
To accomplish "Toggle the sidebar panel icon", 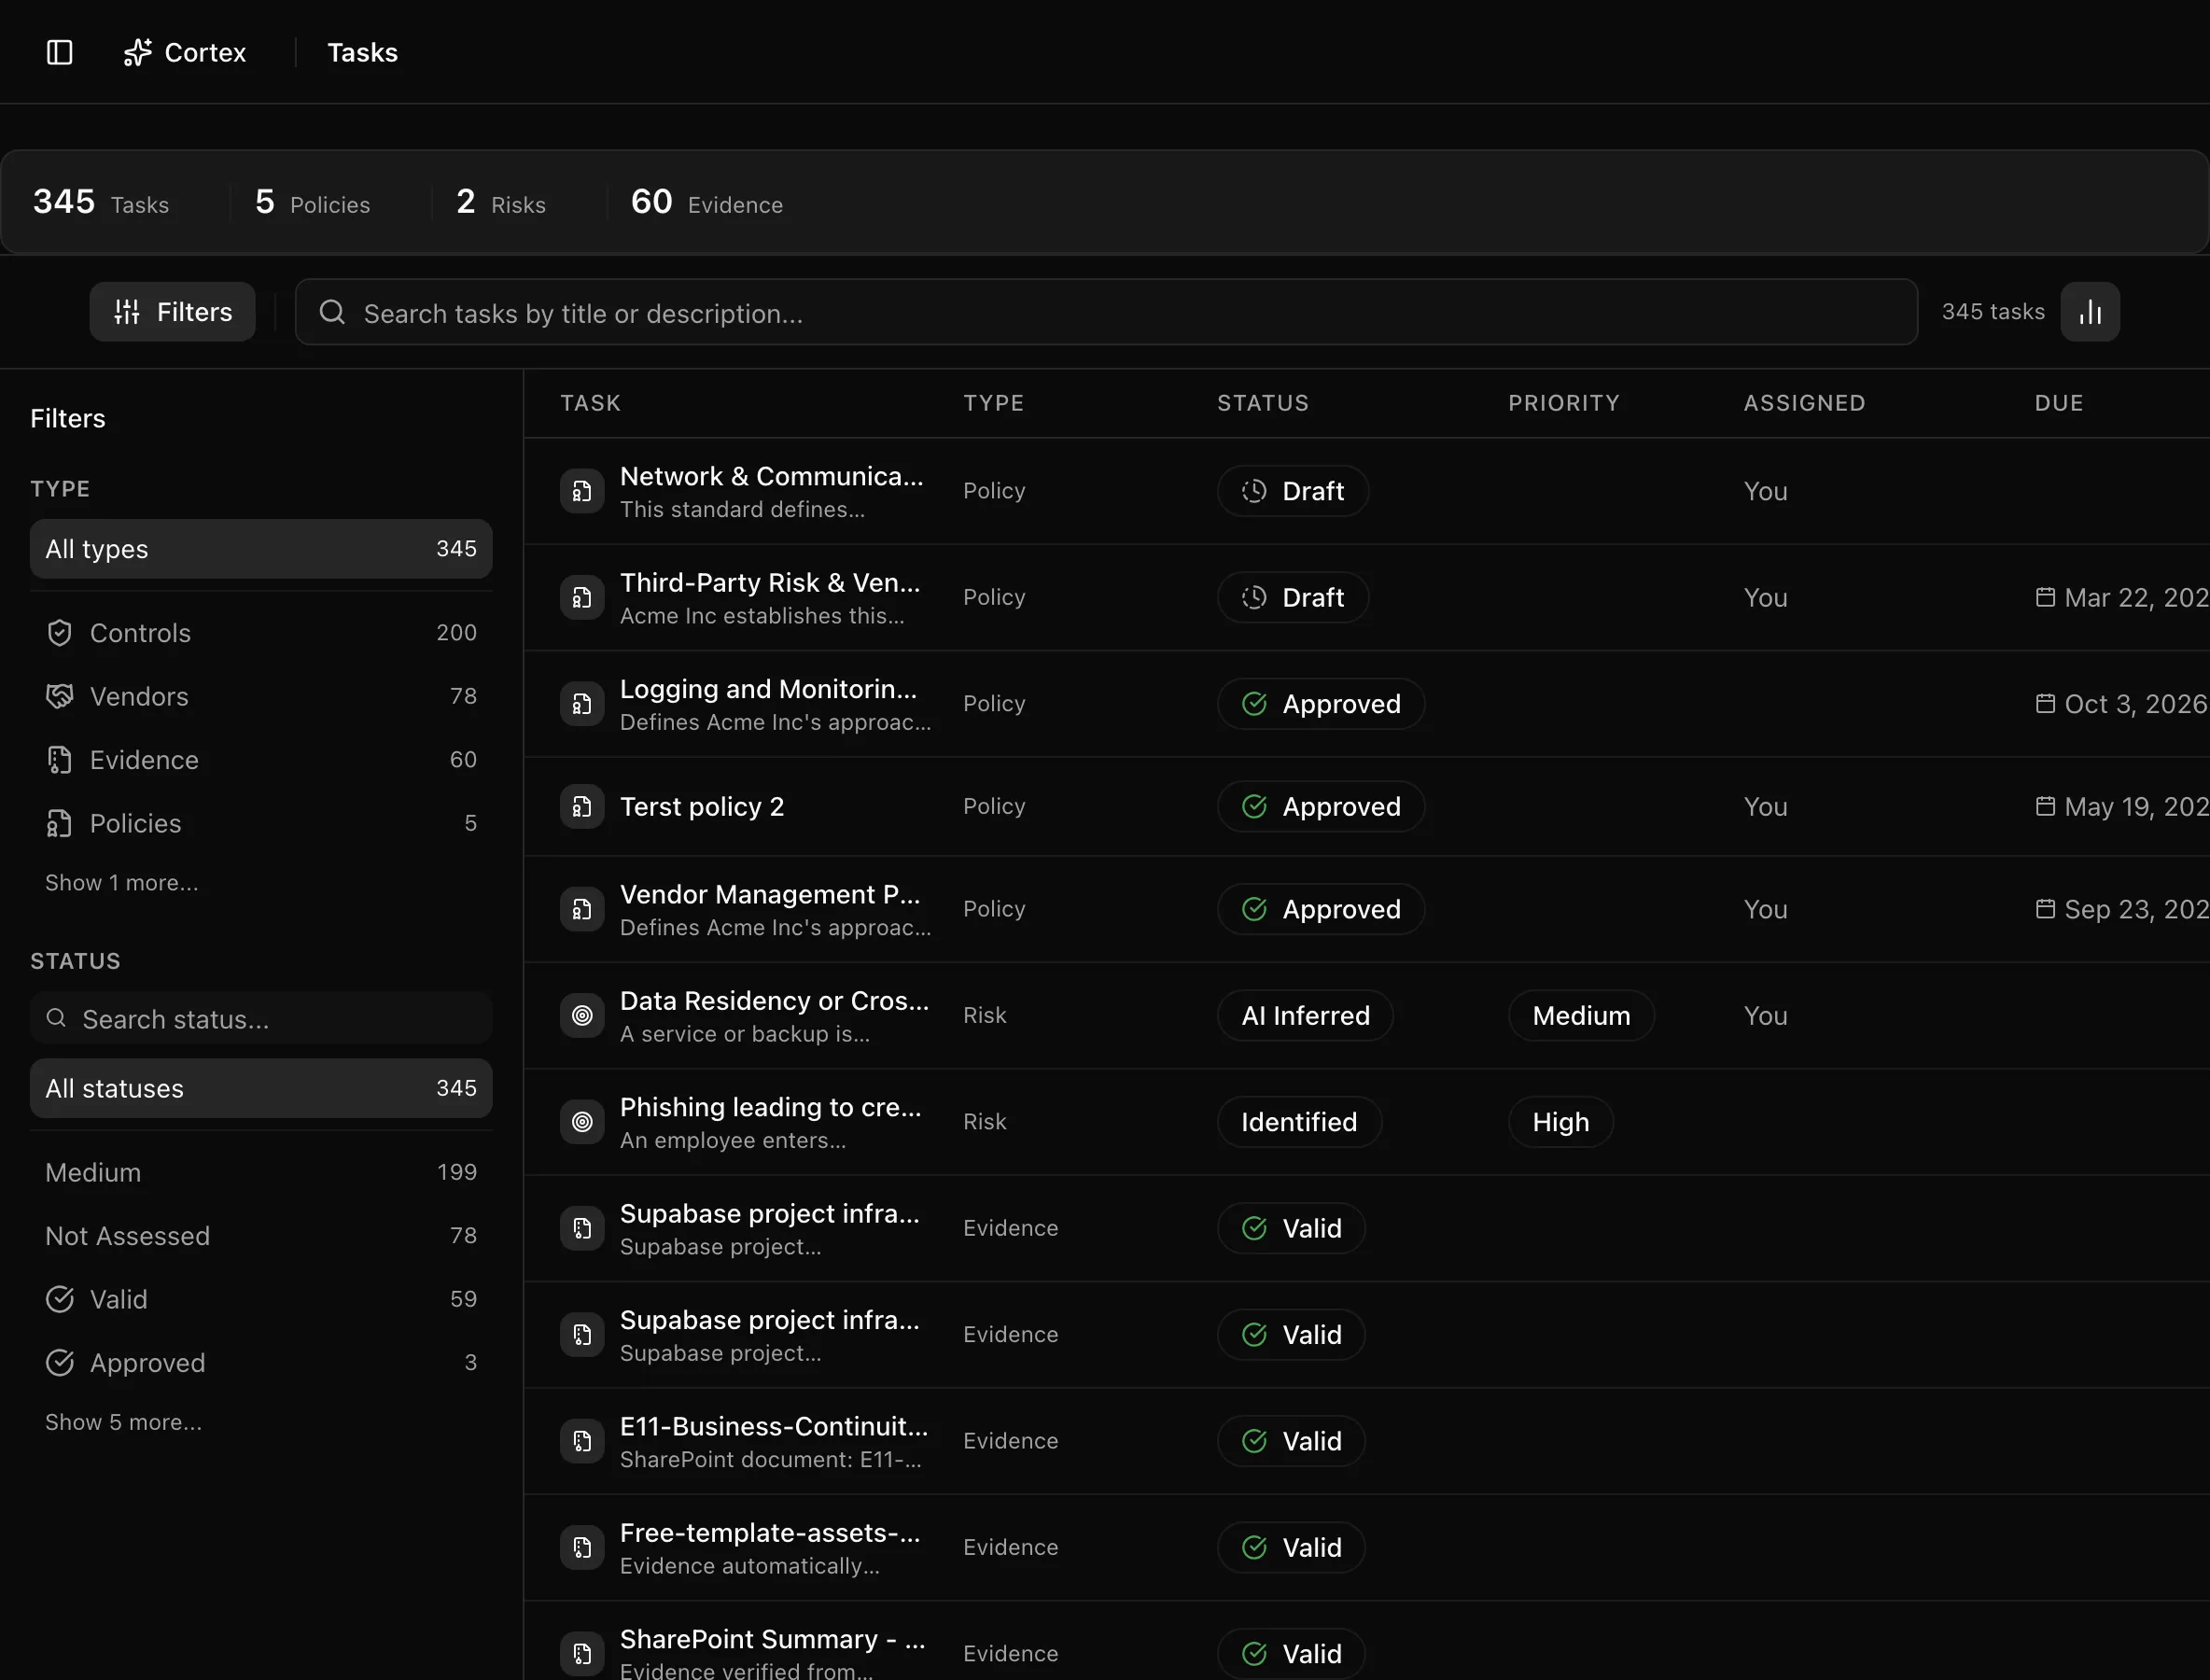I will click(x=60, y=52).
